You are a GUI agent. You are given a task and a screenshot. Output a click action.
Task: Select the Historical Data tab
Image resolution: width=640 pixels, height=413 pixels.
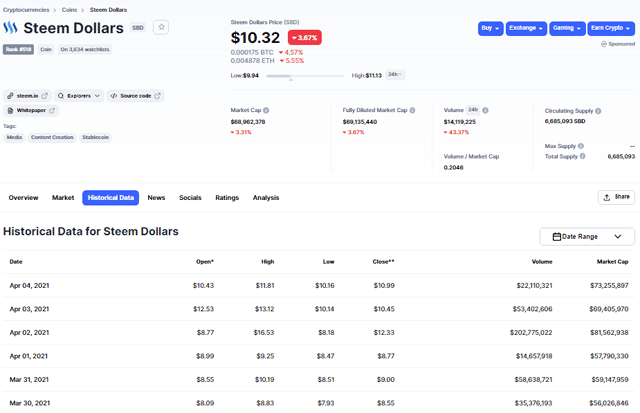tap(111, 198)
